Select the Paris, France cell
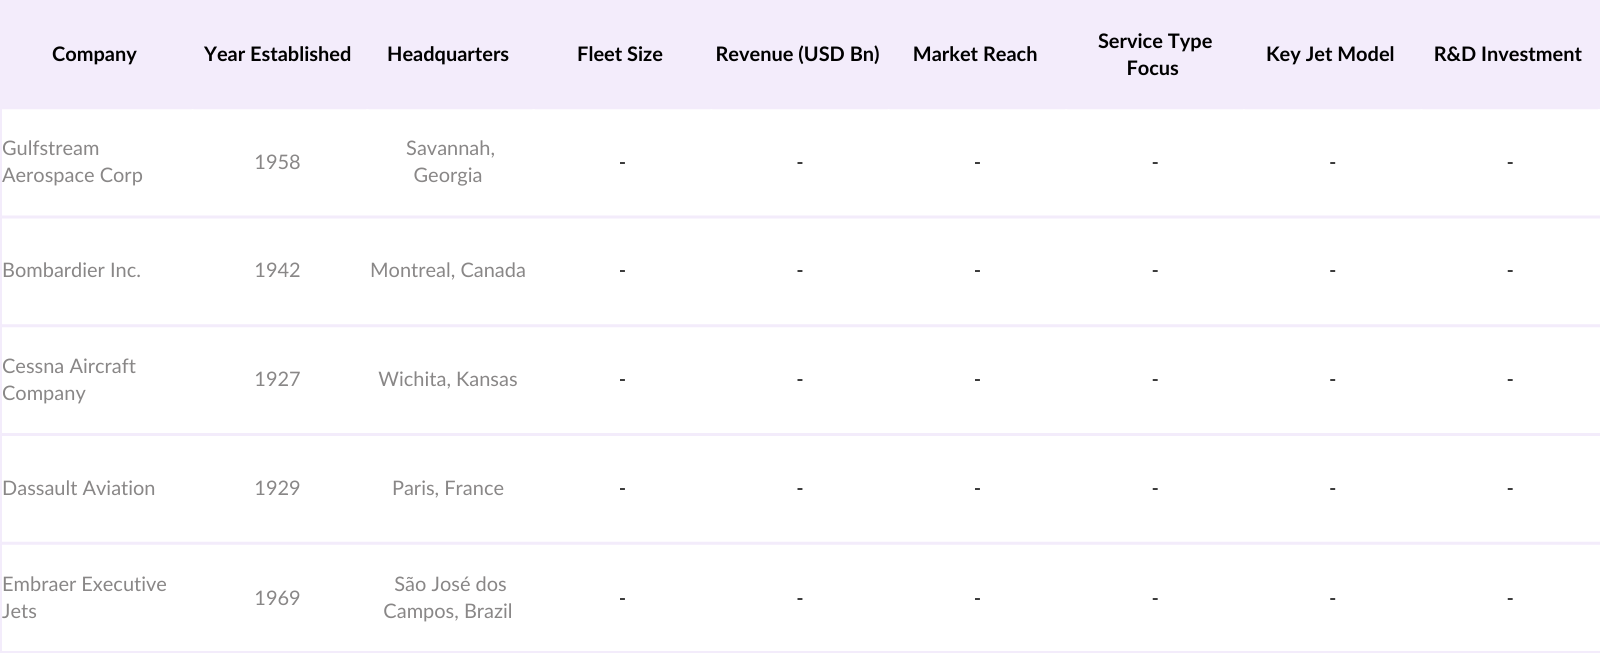 447,488
